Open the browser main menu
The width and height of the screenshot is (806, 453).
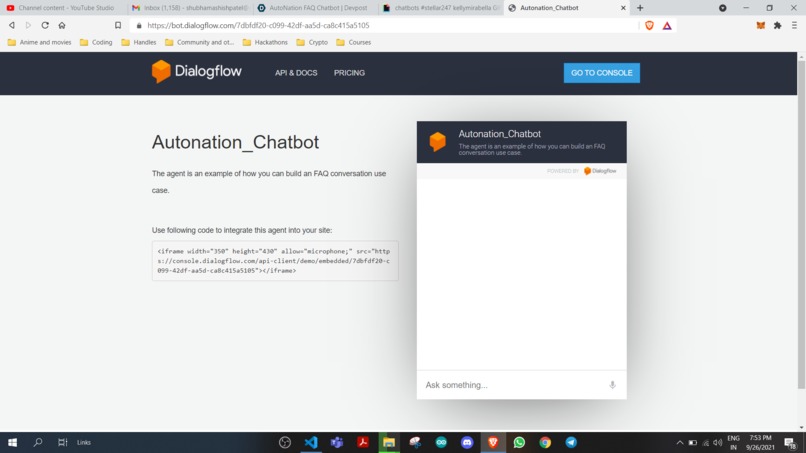click(794, 25)
